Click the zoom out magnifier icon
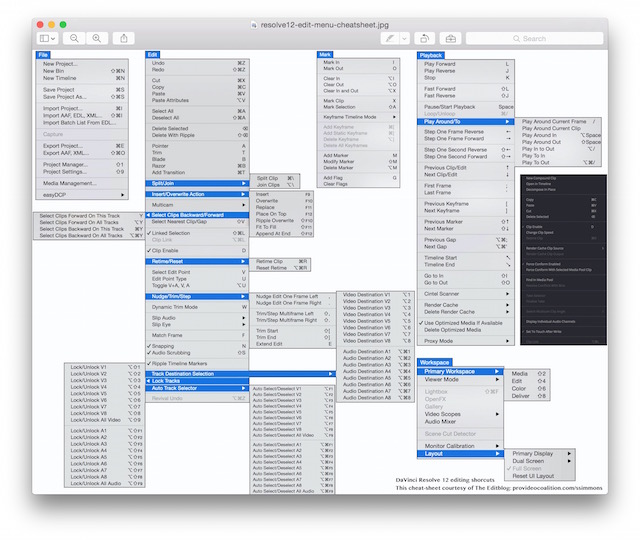The height and width of the screenshot is (540, 640). pyautogui.click(x=74, y=38)
